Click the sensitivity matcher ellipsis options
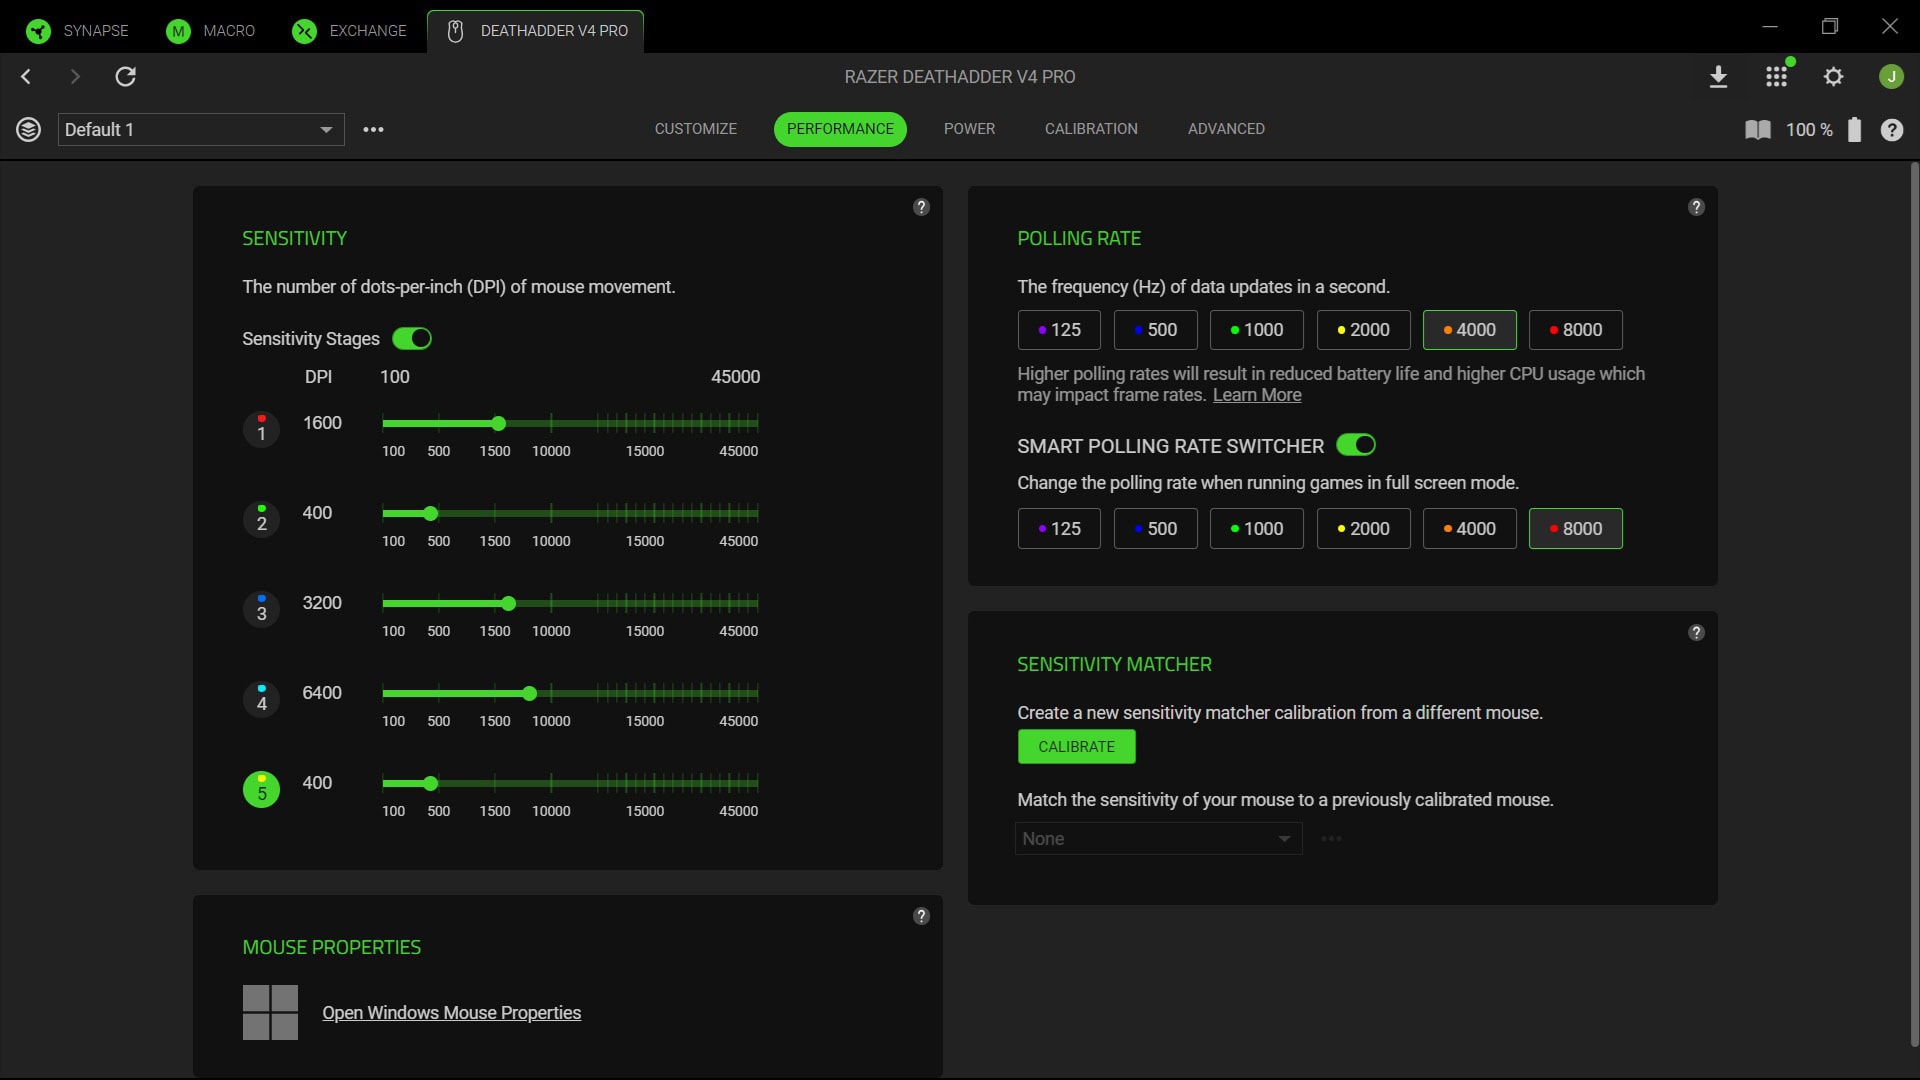This screenshot has height=1080, width=1920. click(1331, 839)
